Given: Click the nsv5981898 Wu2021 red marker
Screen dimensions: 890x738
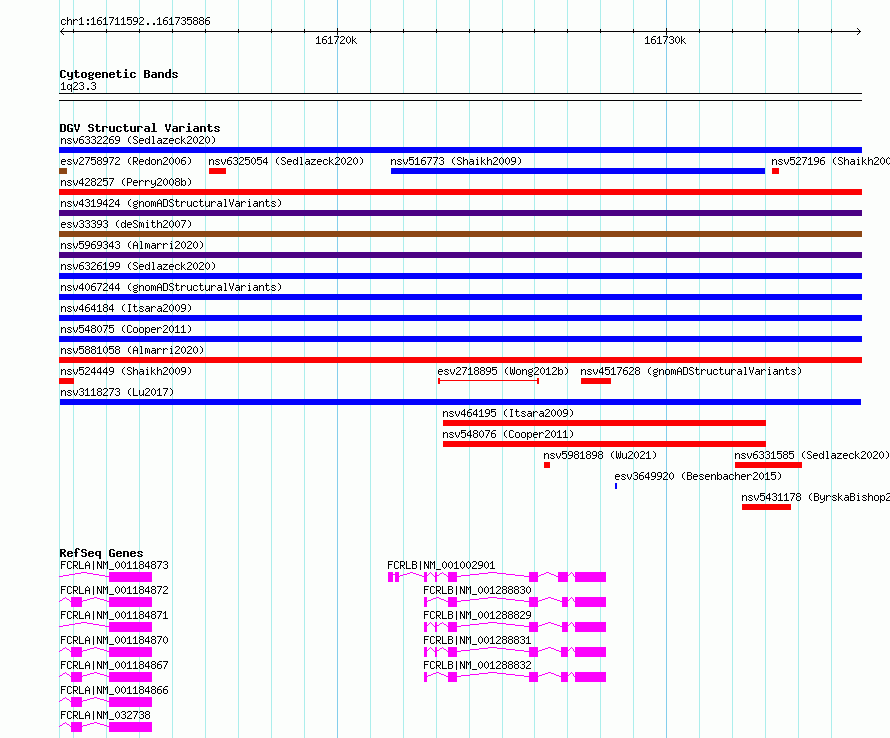Looking at the screenshot, I should [x=547, y=465].
